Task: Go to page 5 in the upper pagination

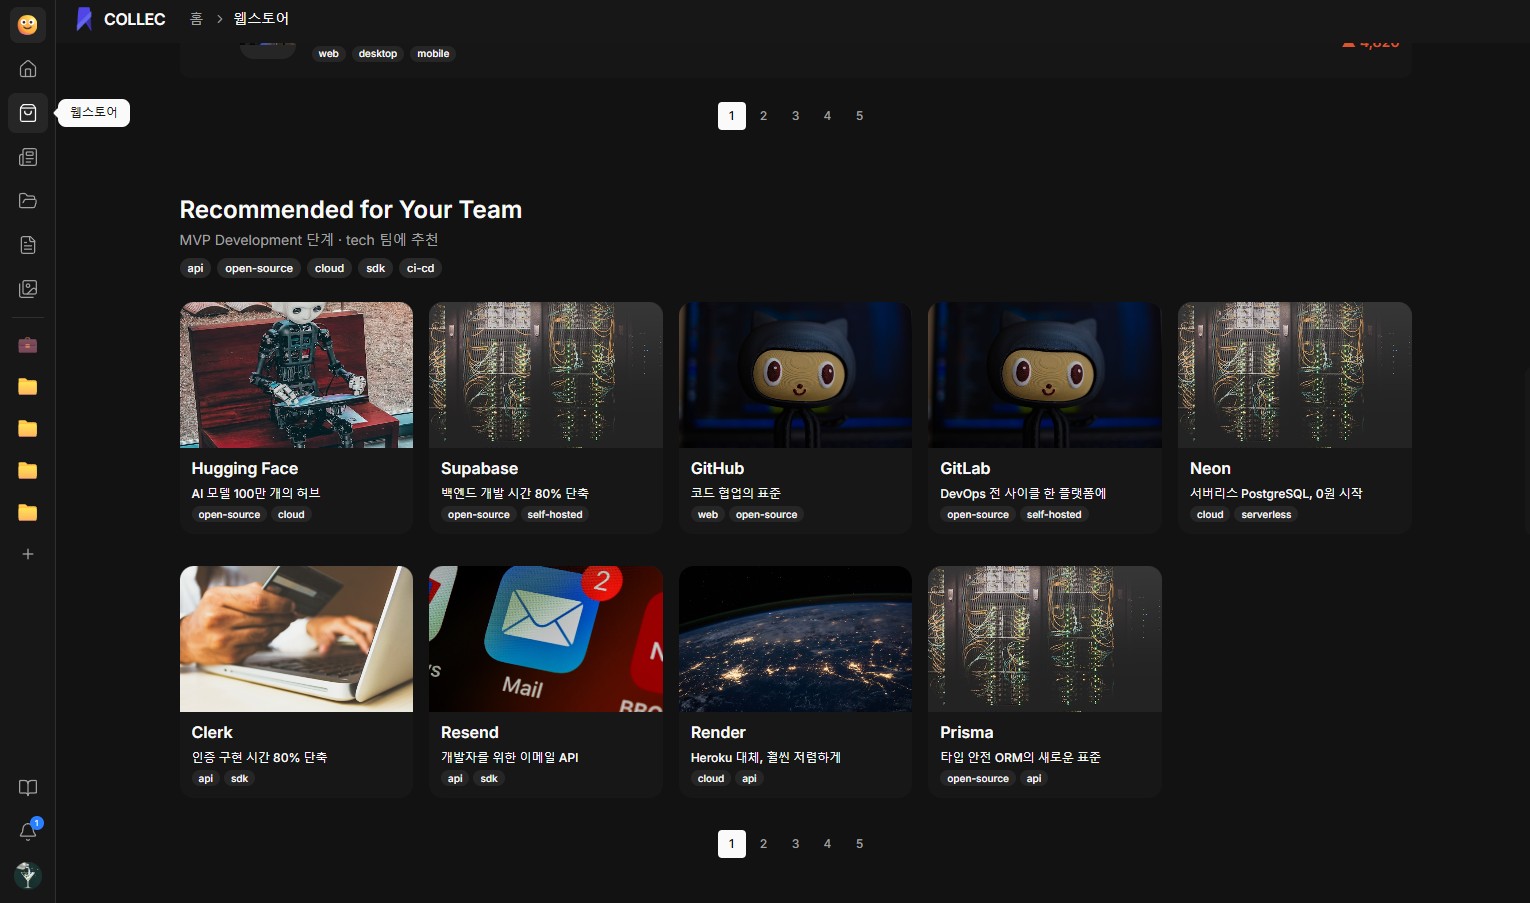Action: coord(859,116)
